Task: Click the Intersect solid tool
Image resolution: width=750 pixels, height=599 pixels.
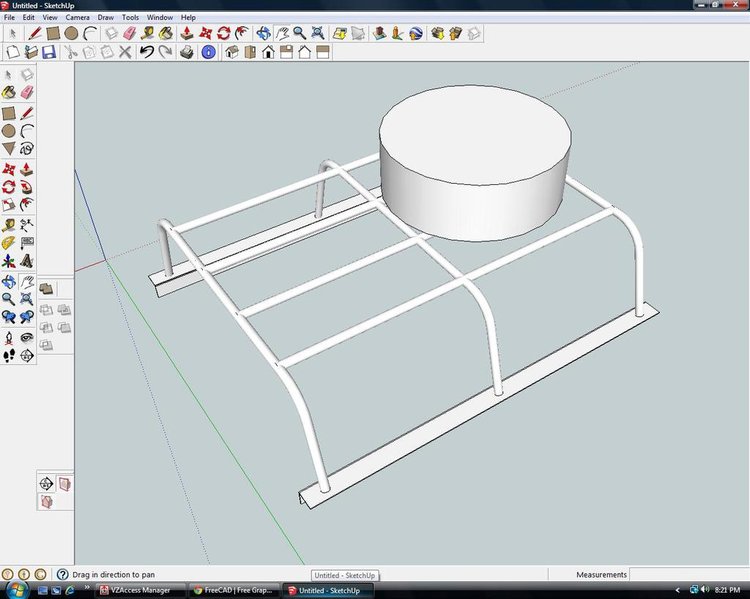Action: pos(46,310)
